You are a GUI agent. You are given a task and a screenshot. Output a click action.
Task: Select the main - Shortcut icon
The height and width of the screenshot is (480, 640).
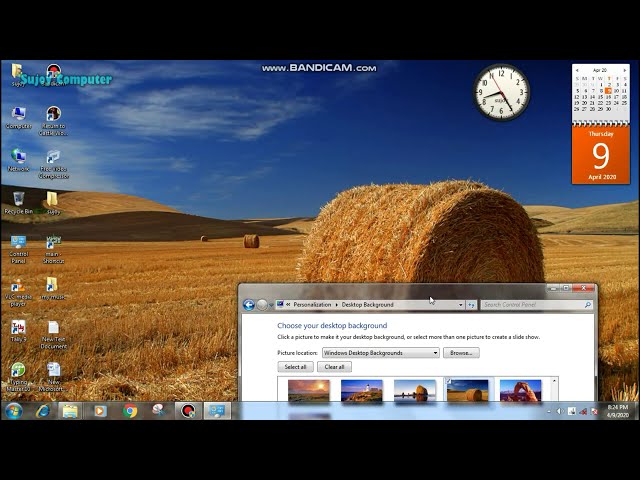[x=53, y=249]
